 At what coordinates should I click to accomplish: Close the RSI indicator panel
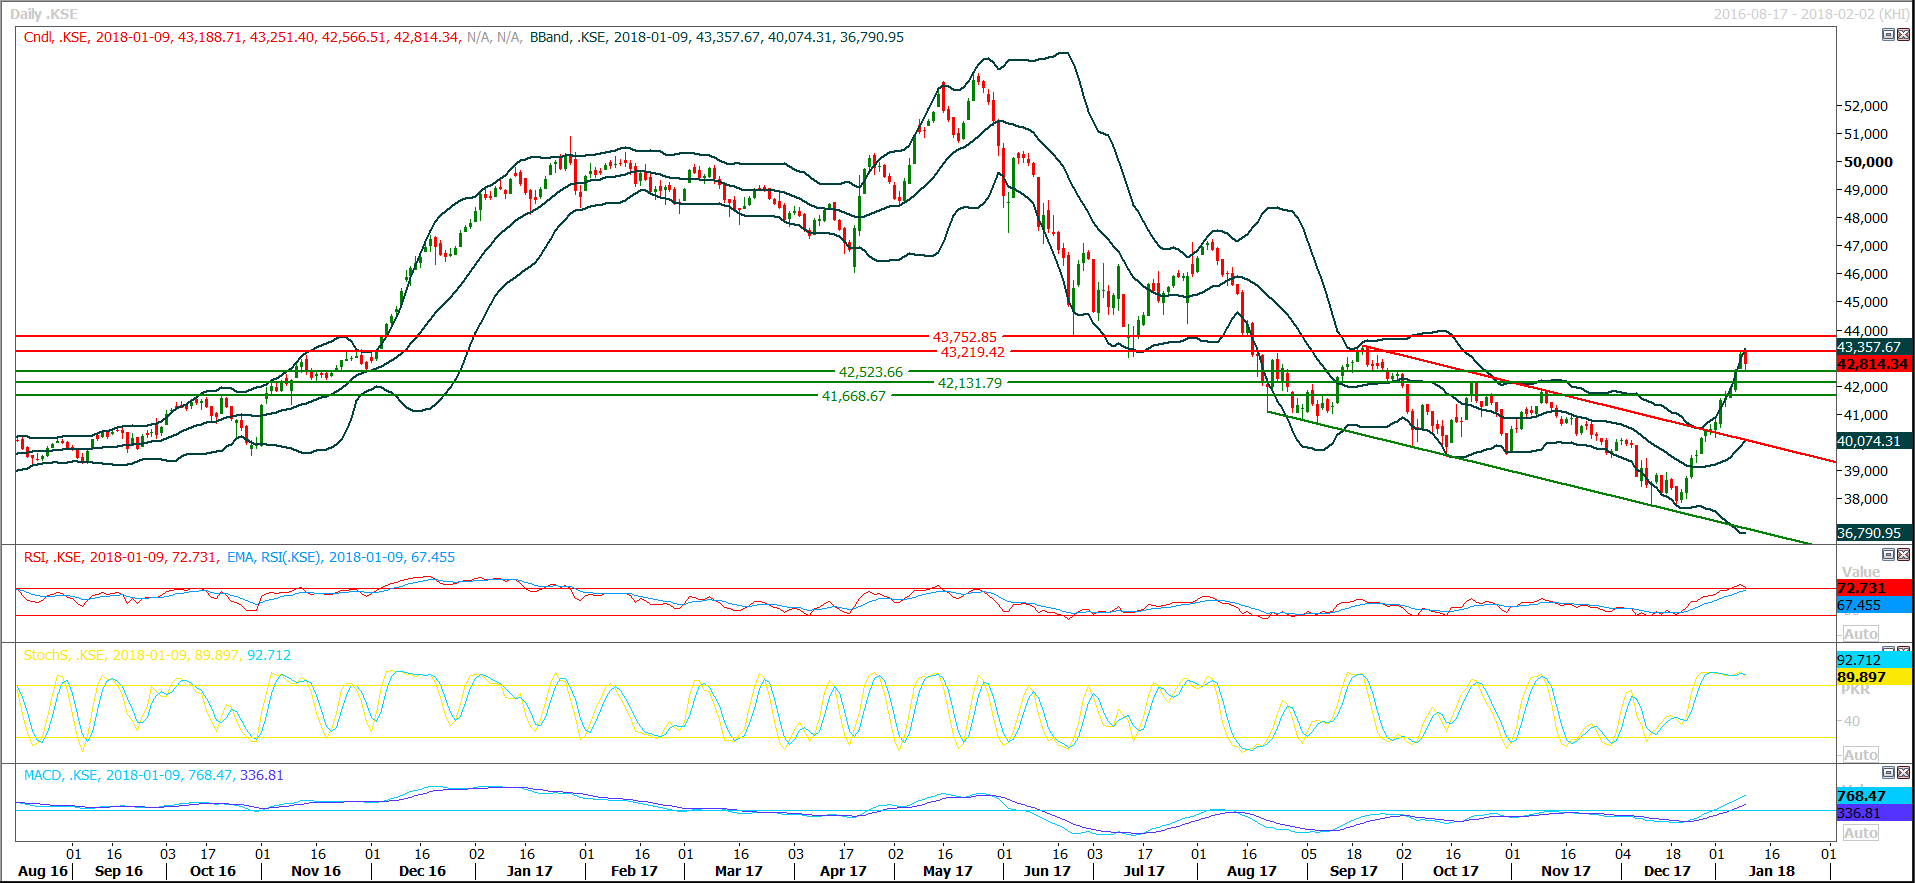click(1903, 554)
